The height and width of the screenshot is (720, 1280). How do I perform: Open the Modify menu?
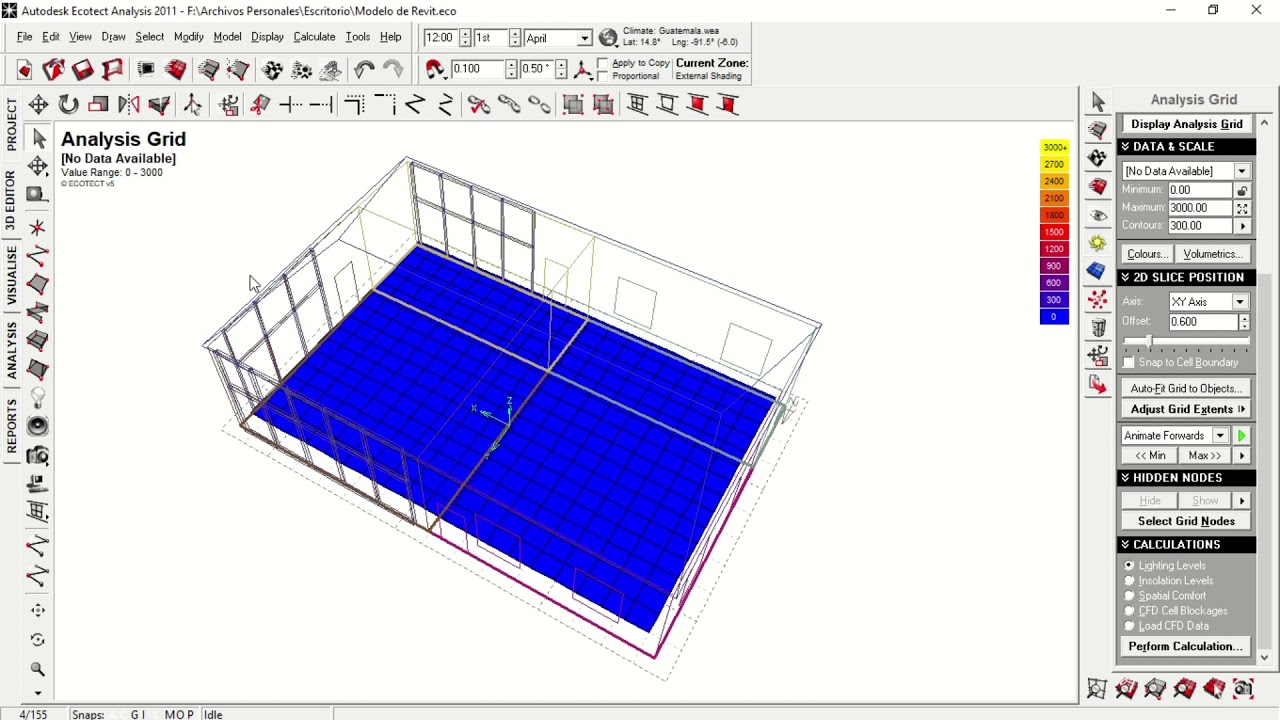(188, 37)
